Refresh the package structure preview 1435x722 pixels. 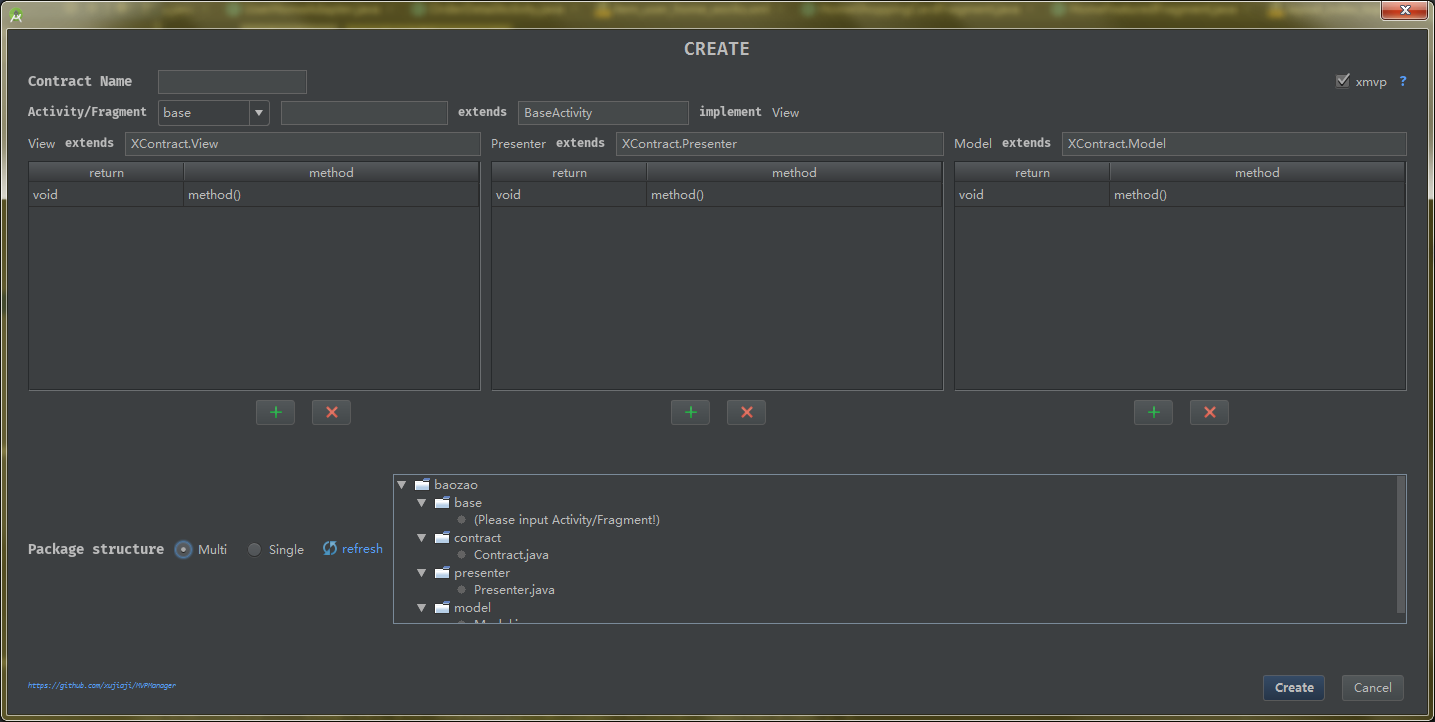(x=352, y=549)
